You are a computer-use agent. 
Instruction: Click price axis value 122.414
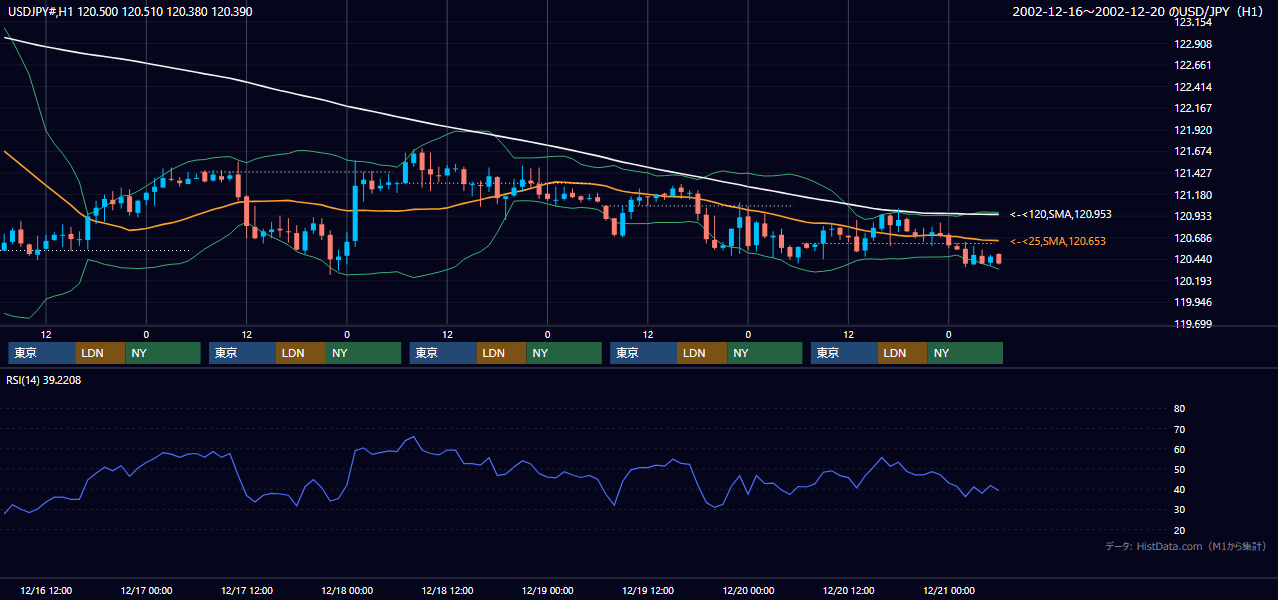[1193, 87]
